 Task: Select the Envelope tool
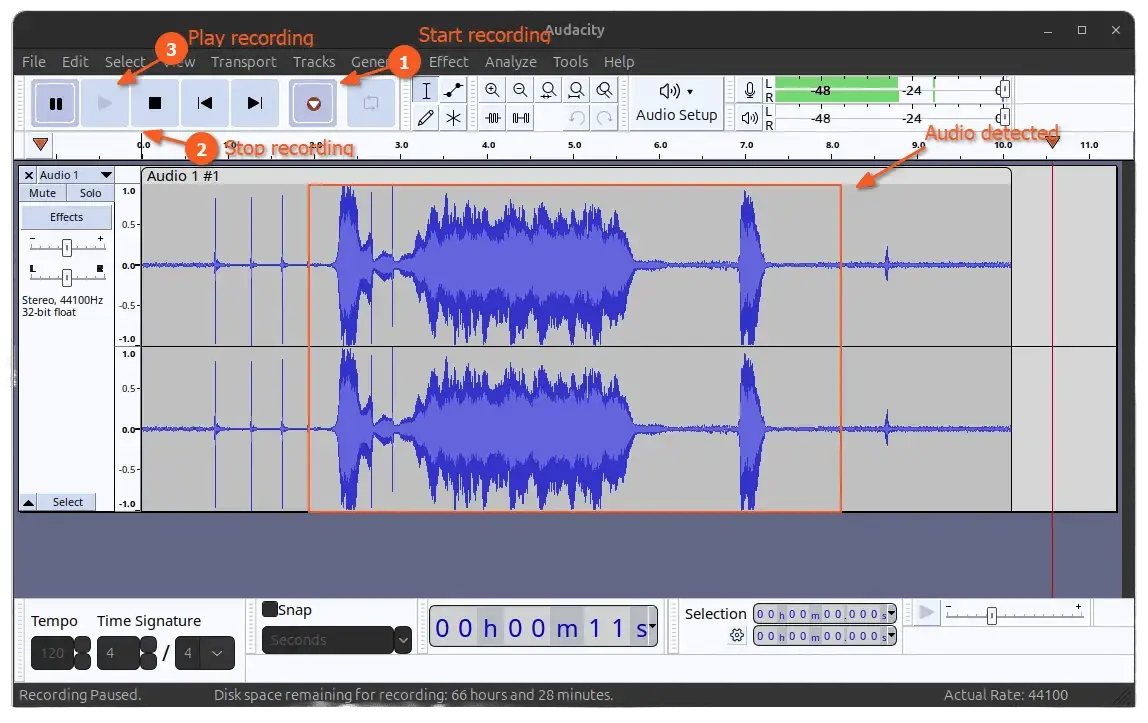tap(453, 90)
